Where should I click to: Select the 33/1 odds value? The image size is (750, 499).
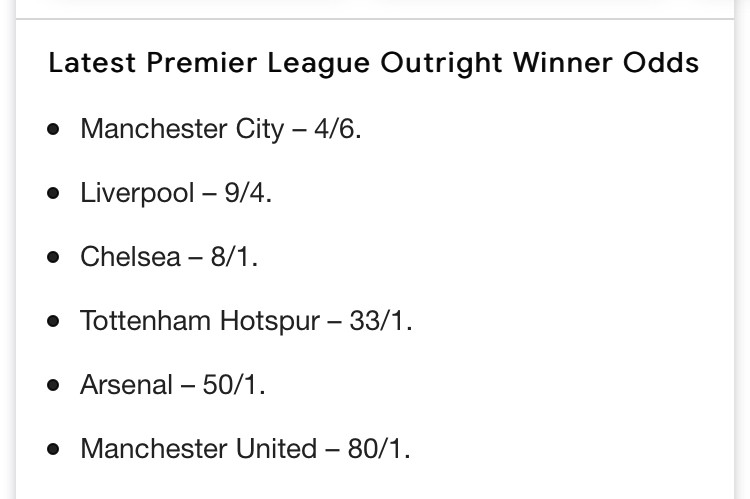[378, 321]
